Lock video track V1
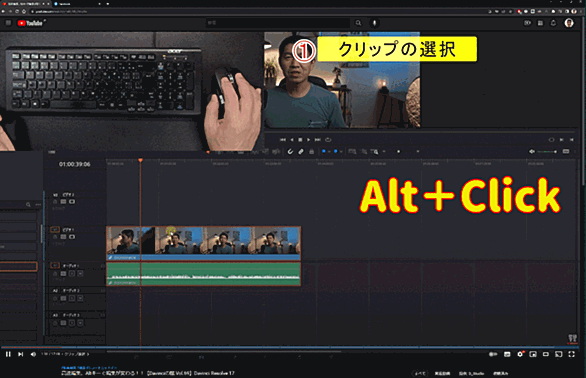586x378 pixels. click(x=55, y=237)
